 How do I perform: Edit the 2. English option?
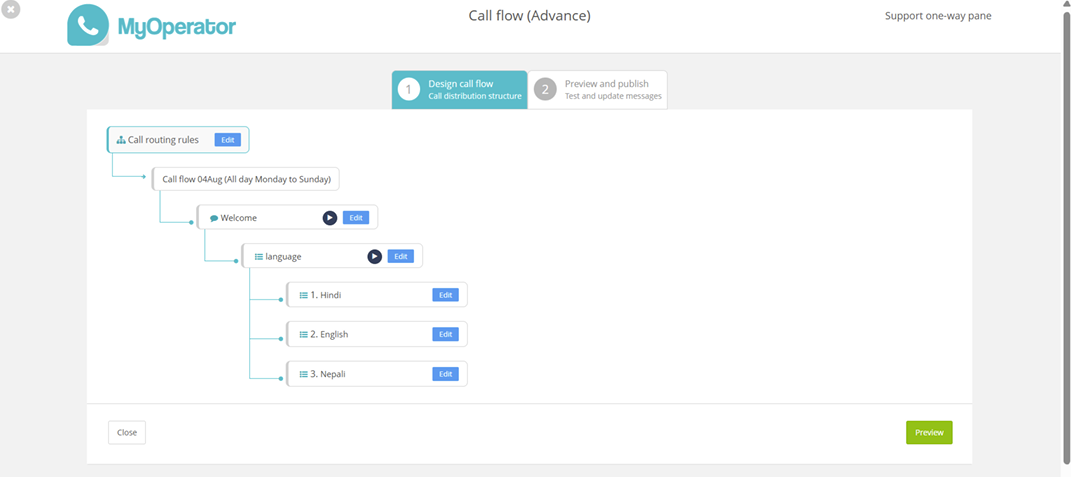[x=445, y=334]
